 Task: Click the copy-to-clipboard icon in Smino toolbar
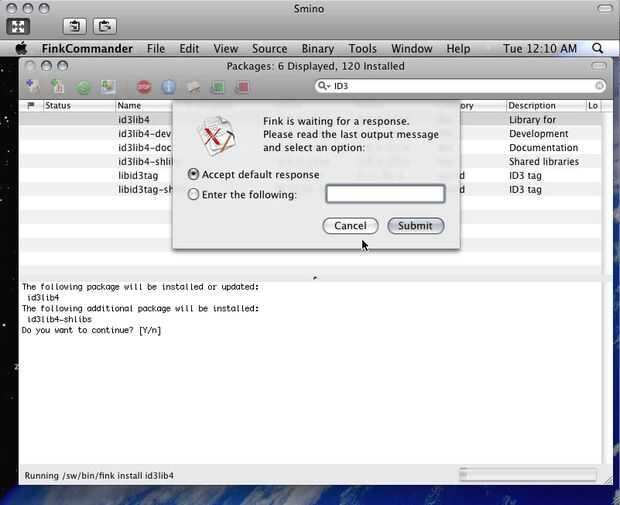pyautogui.click(x=75, y=26)
